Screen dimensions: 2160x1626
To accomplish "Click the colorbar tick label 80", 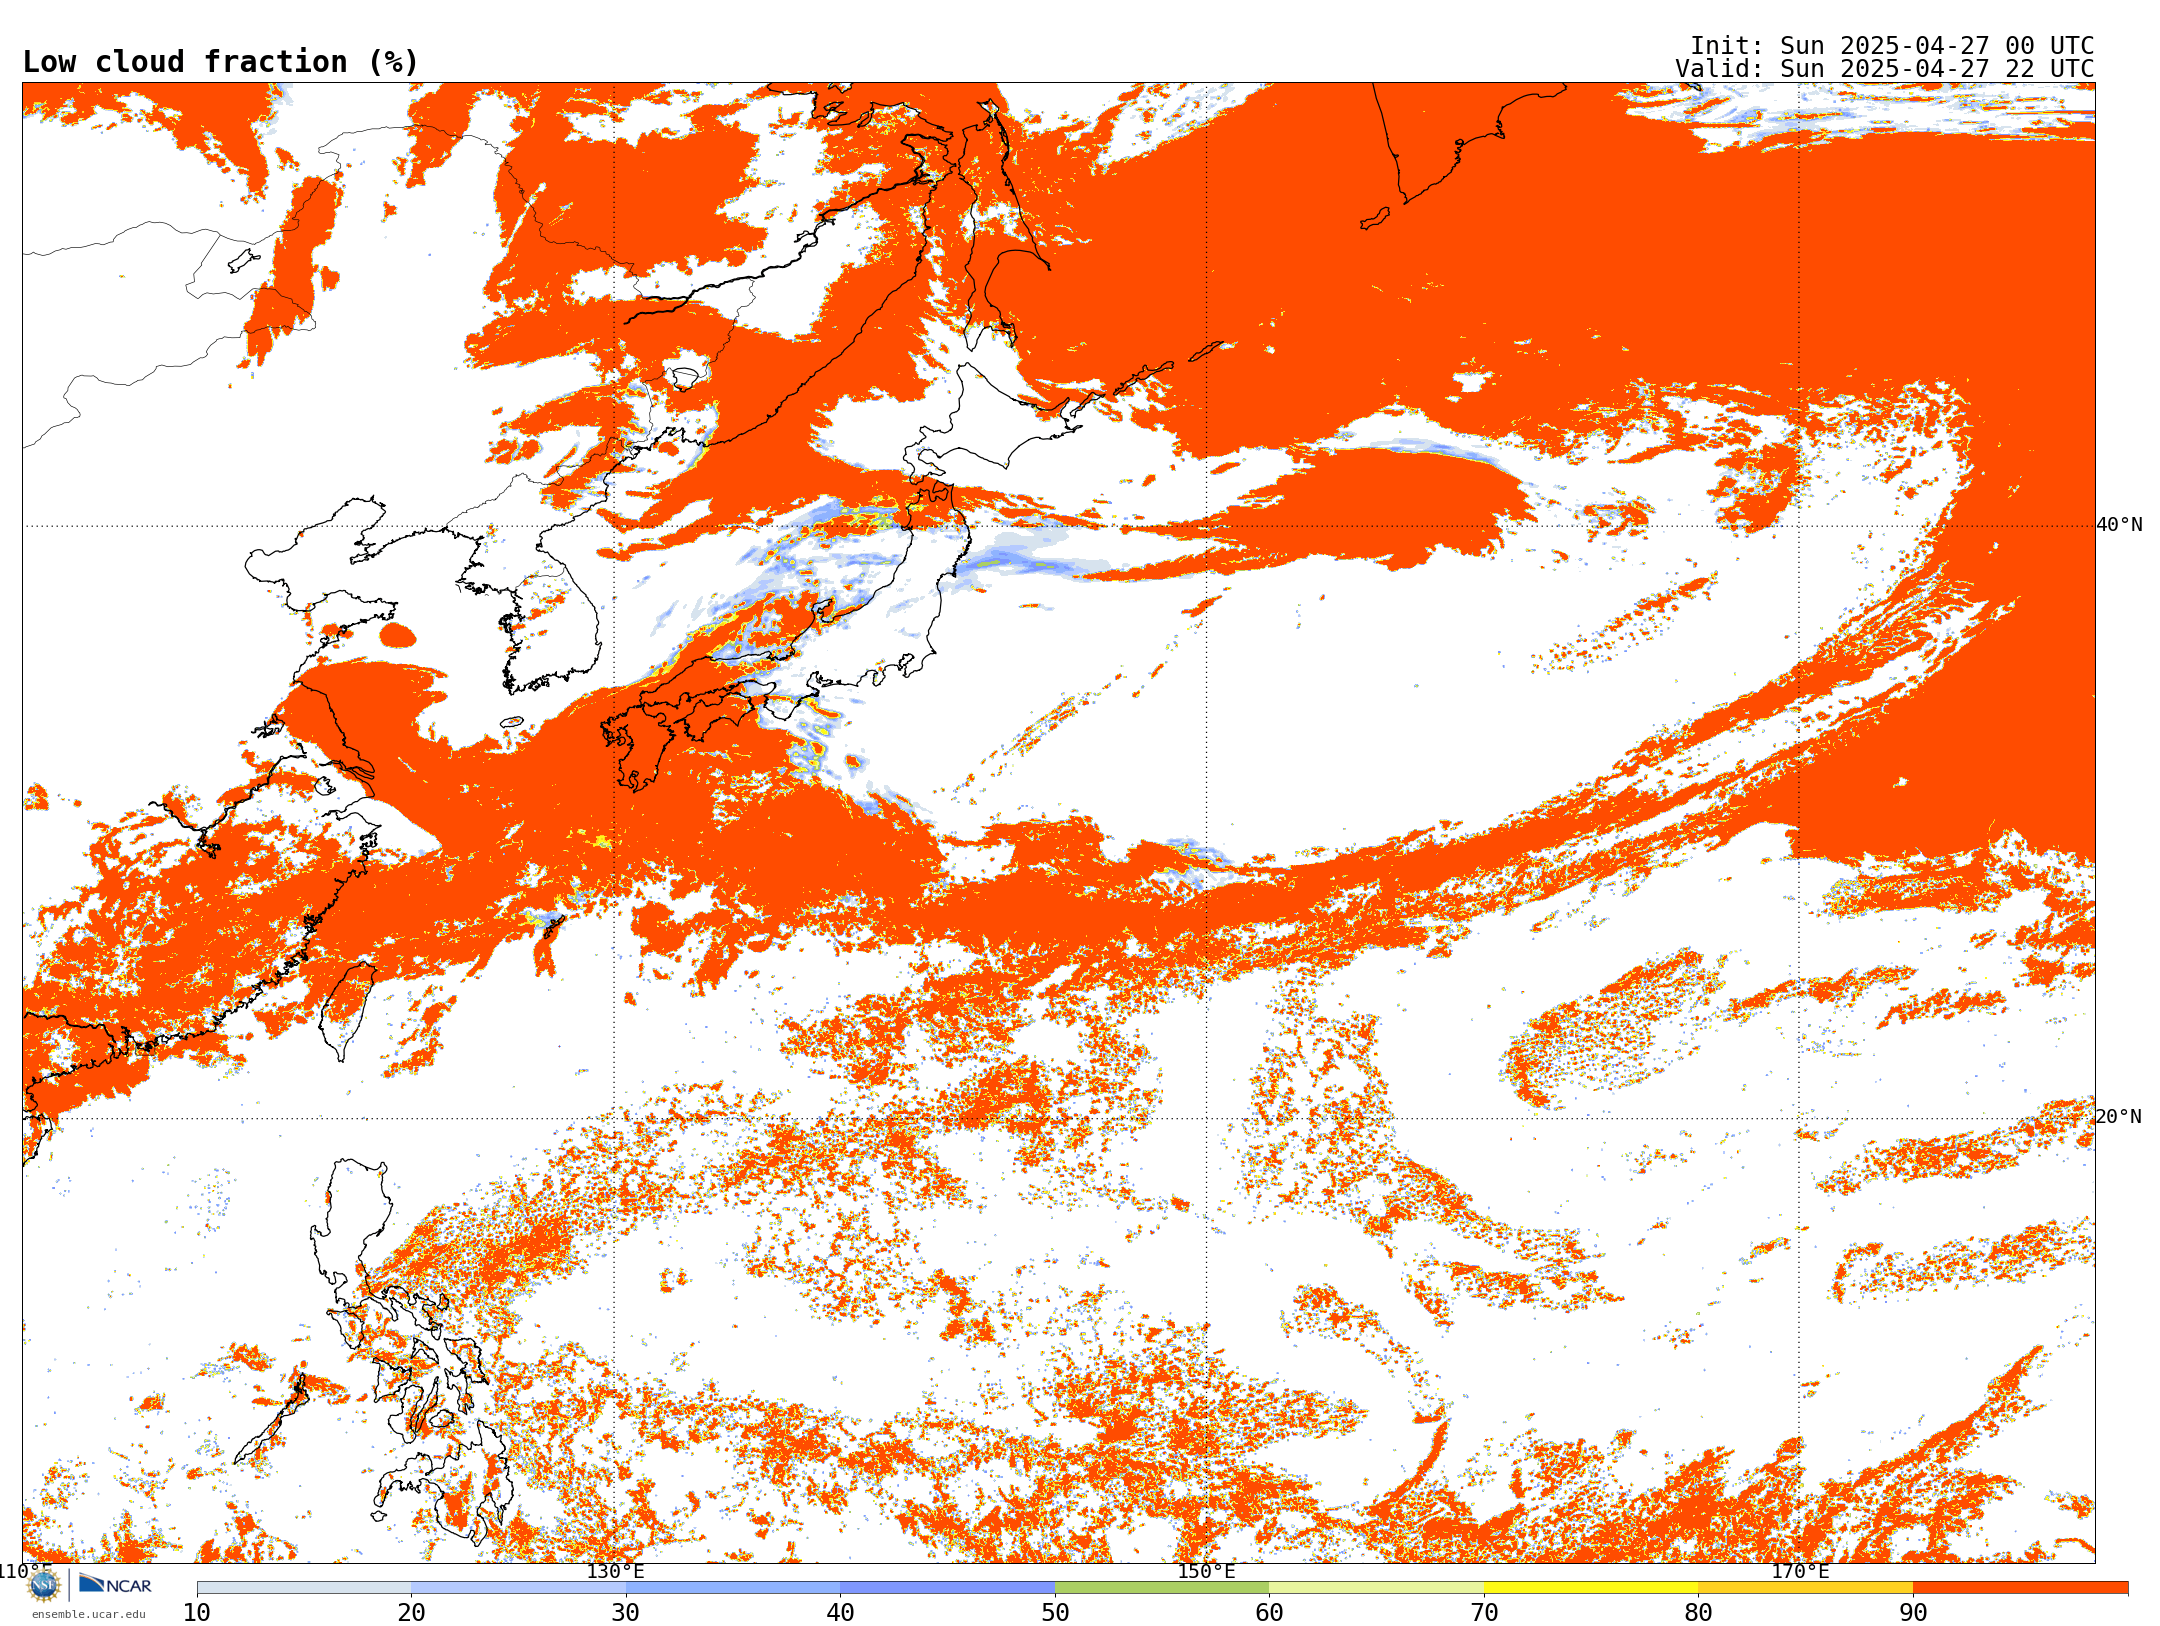I will [x=1698, y=1613].
